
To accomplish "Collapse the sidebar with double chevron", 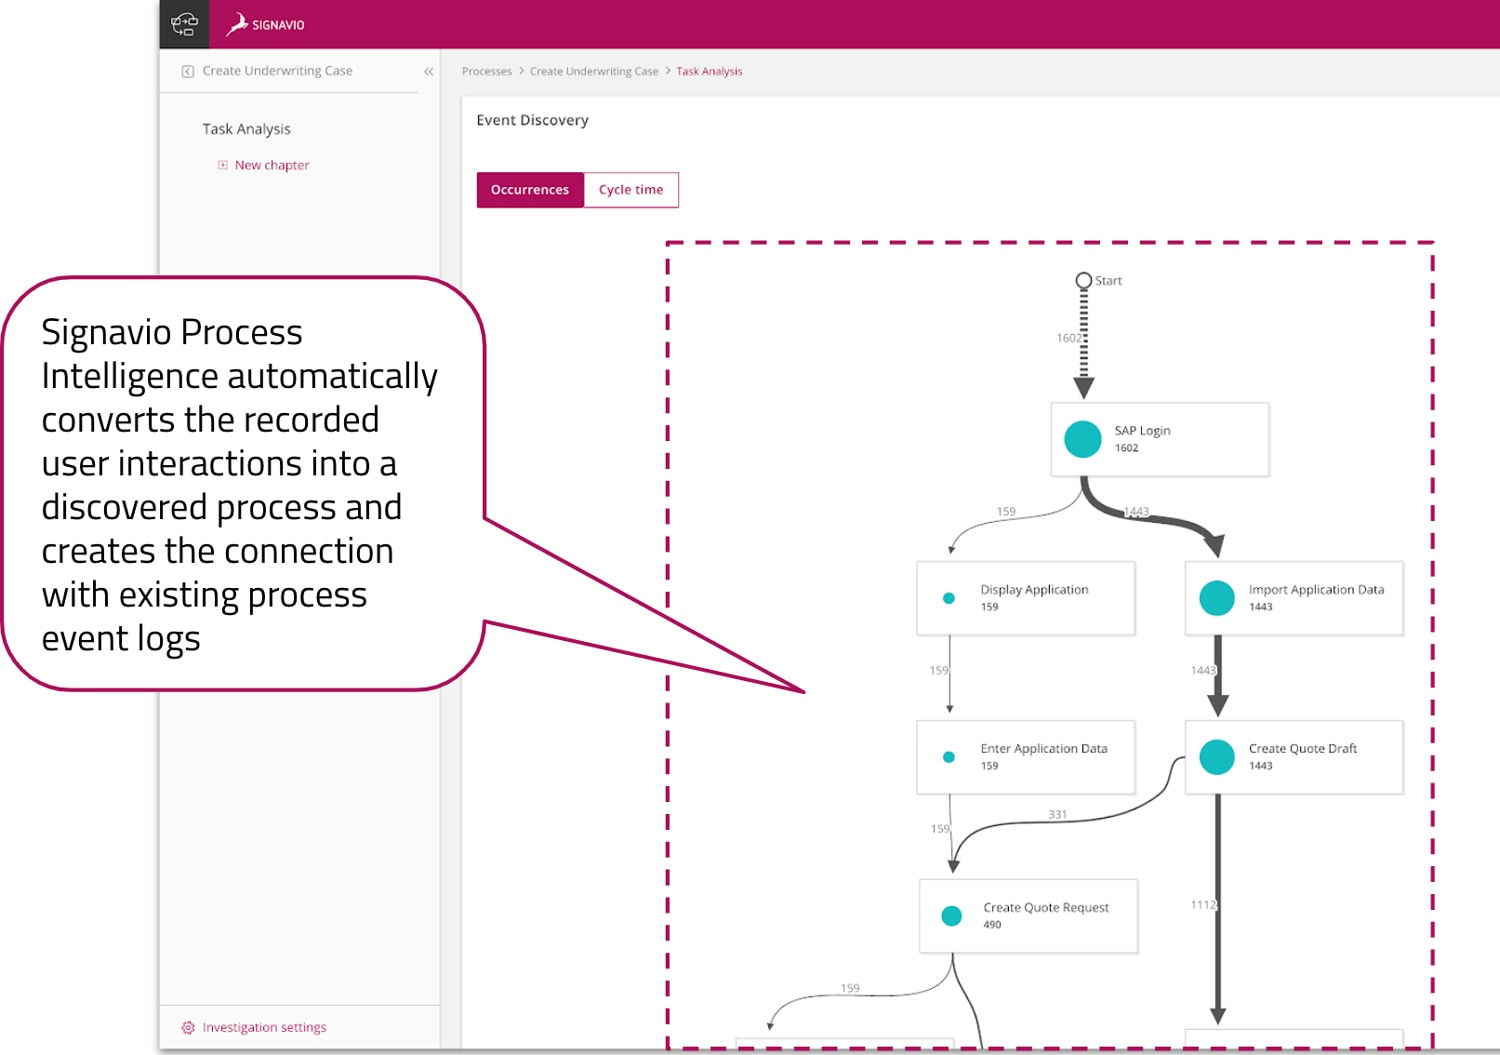I will point(428,71).
